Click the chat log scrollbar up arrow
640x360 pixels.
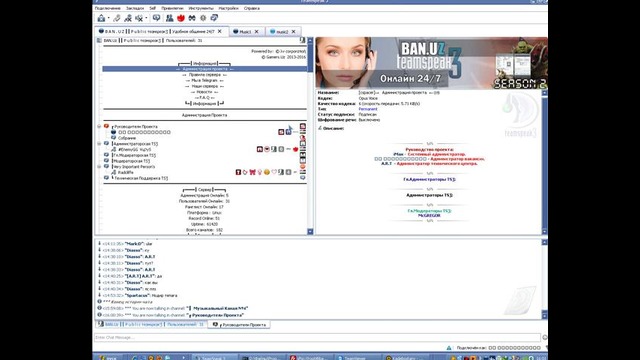[x=544, y=242]
